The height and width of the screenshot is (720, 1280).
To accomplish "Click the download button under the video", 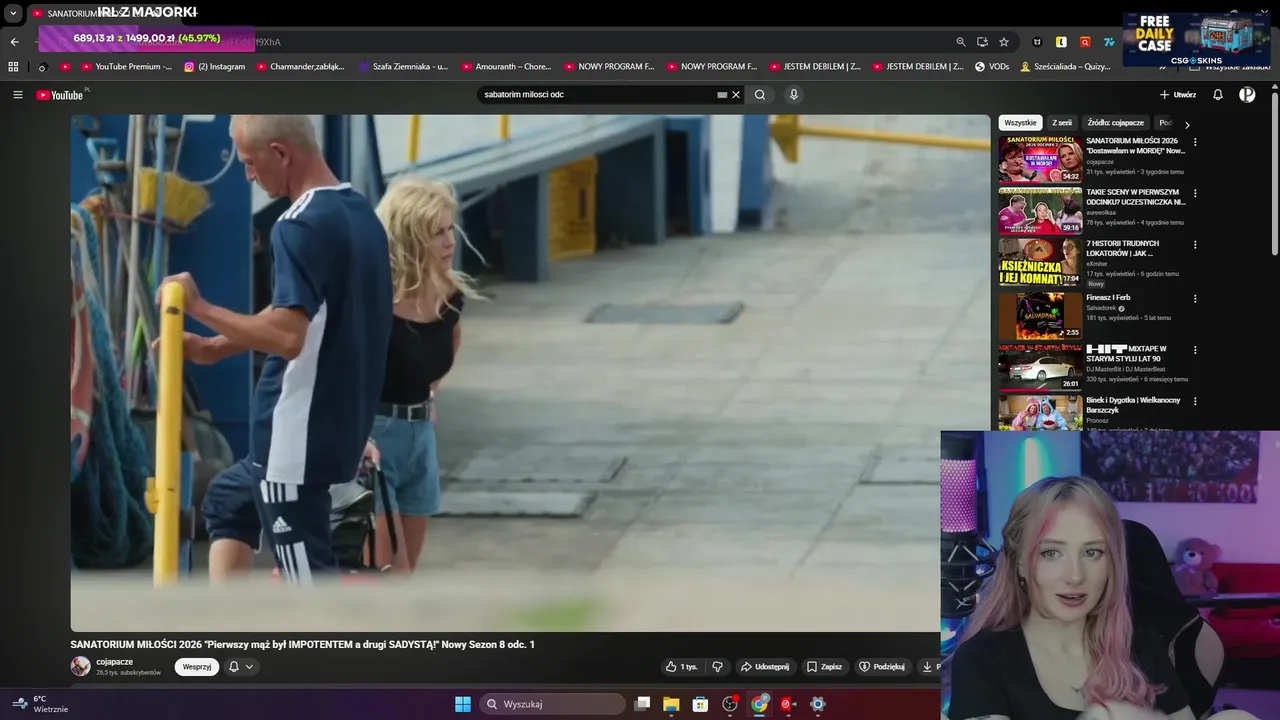I will point(928,667).
